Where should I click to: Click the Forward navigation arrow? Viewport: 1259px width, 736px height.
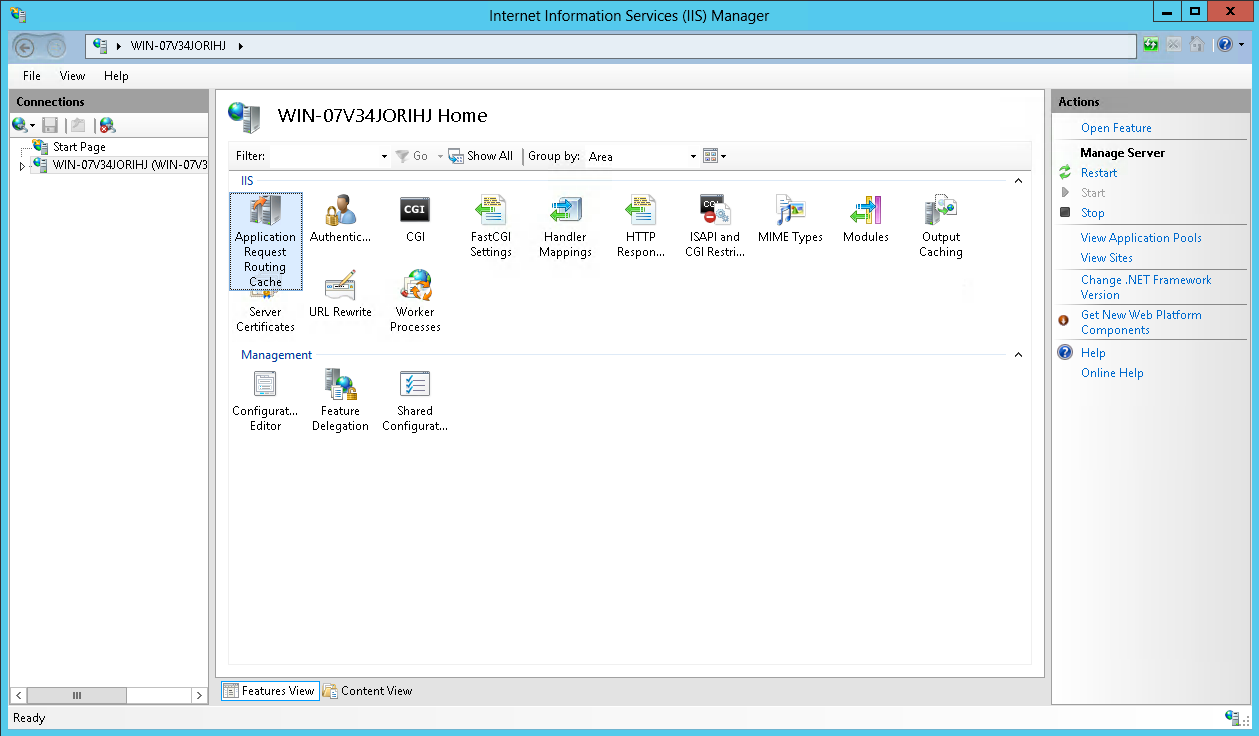coord(56,47)
